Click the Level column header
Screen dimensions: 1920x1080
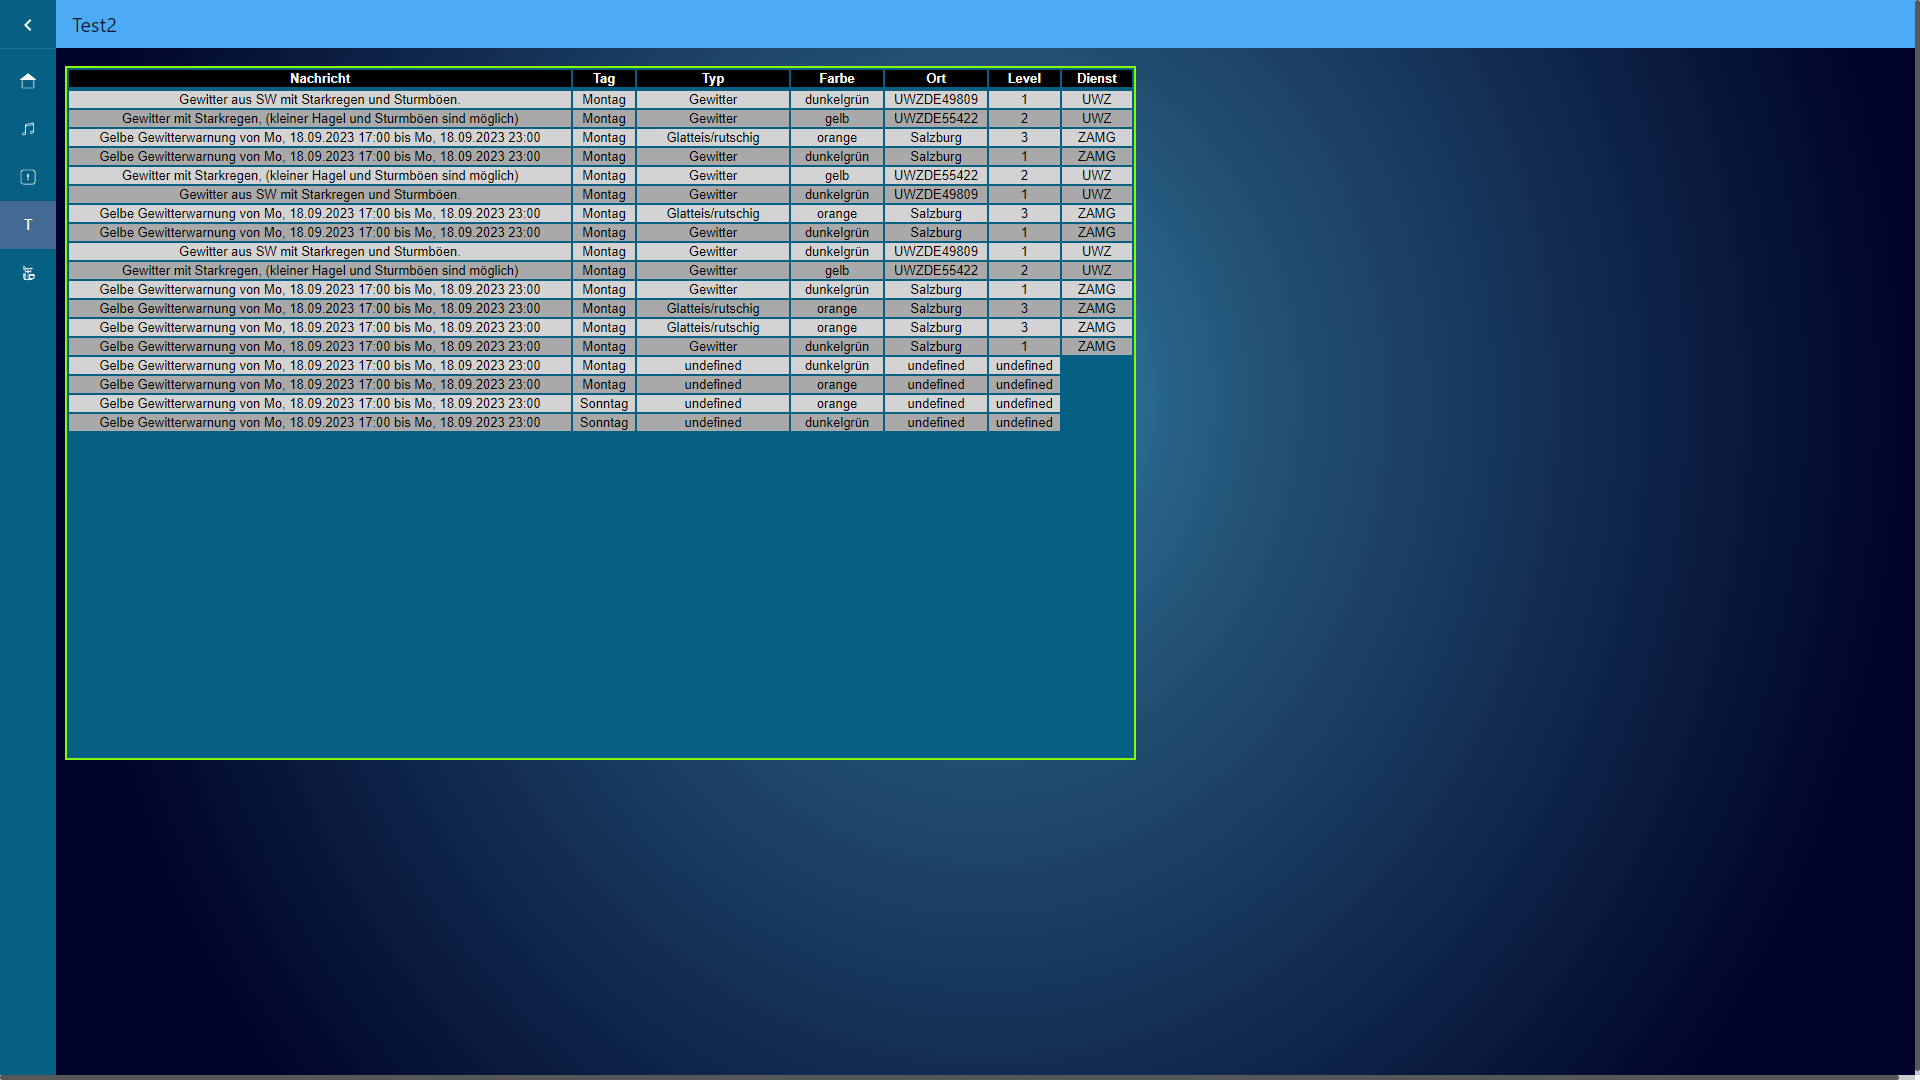1024,78
